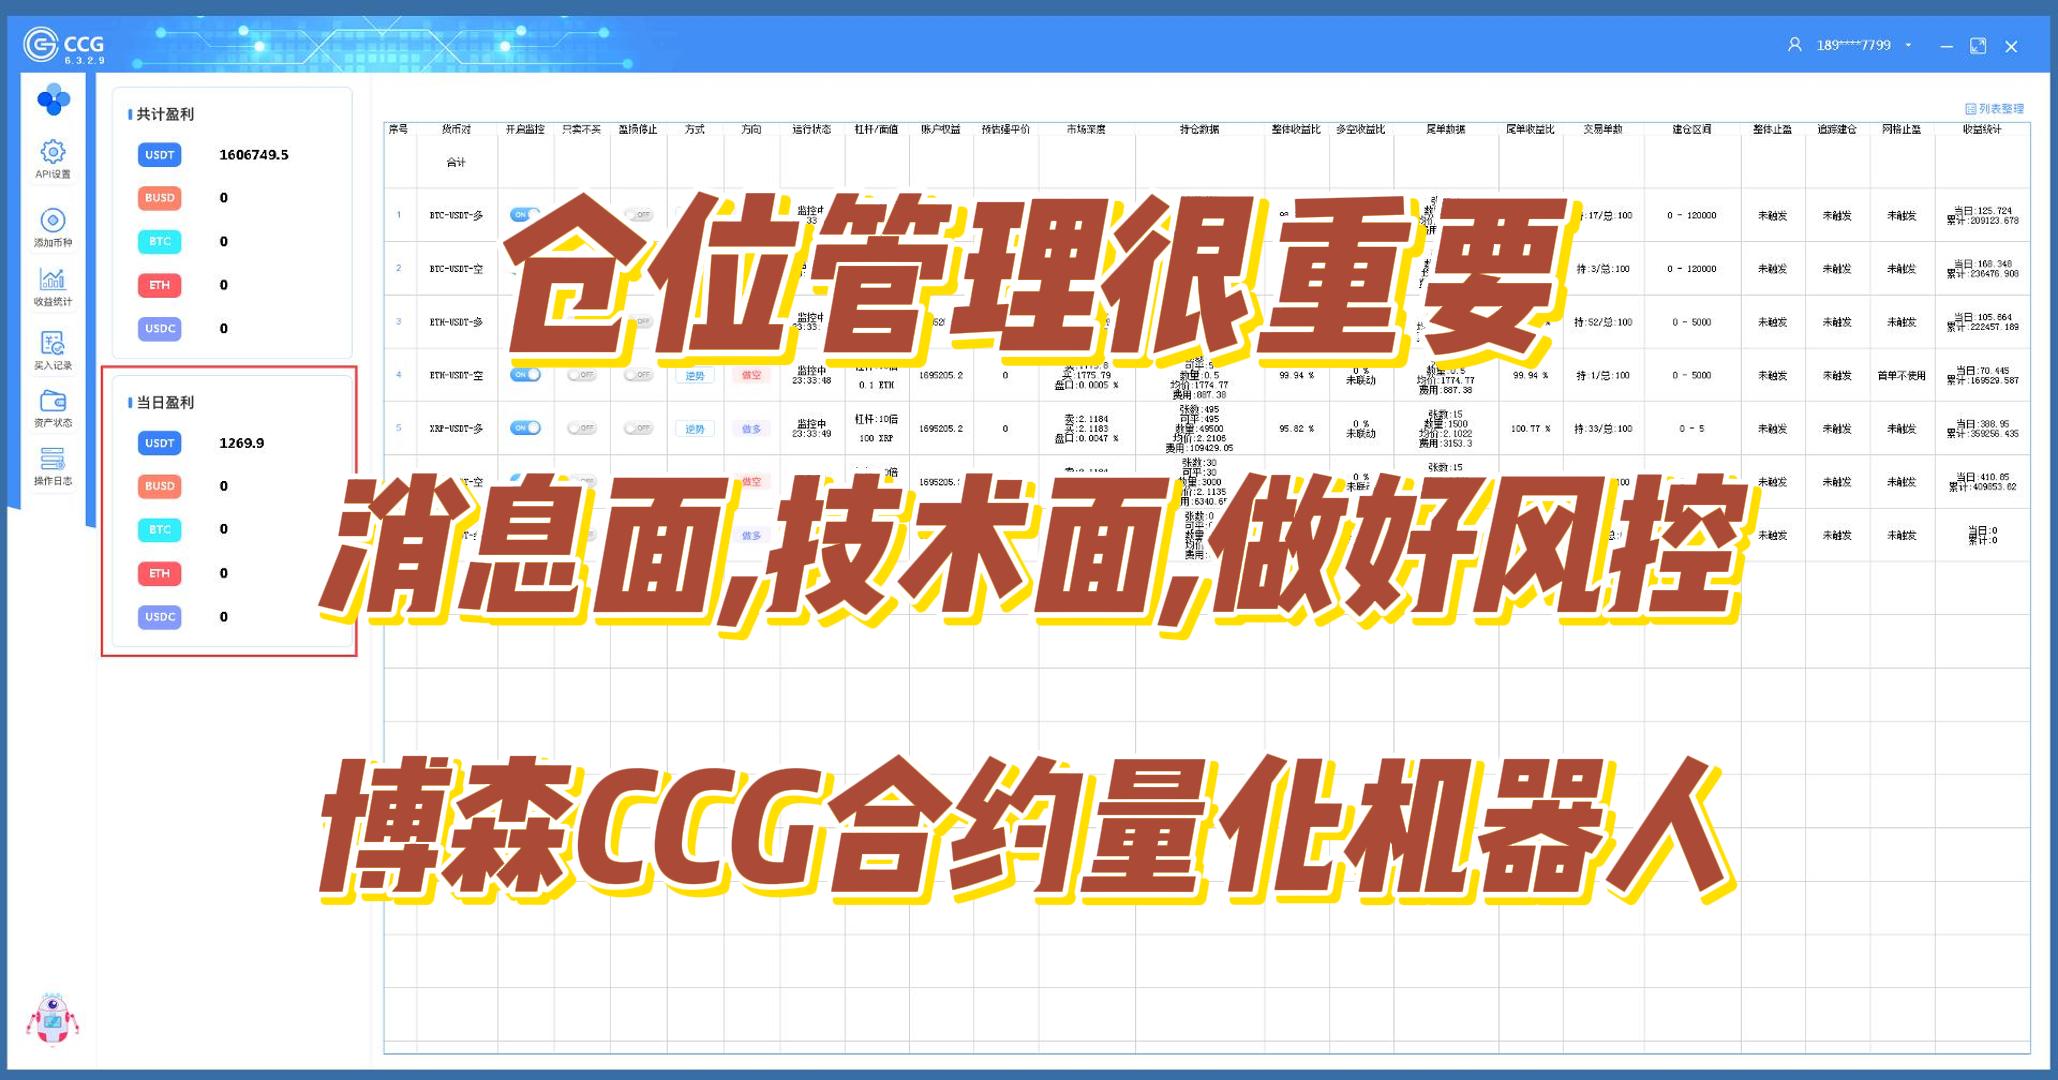The width and height of the screenshot is (2058, 1080).
Task: Click BTC badge under 当日盈利
Action: point(159,529)
